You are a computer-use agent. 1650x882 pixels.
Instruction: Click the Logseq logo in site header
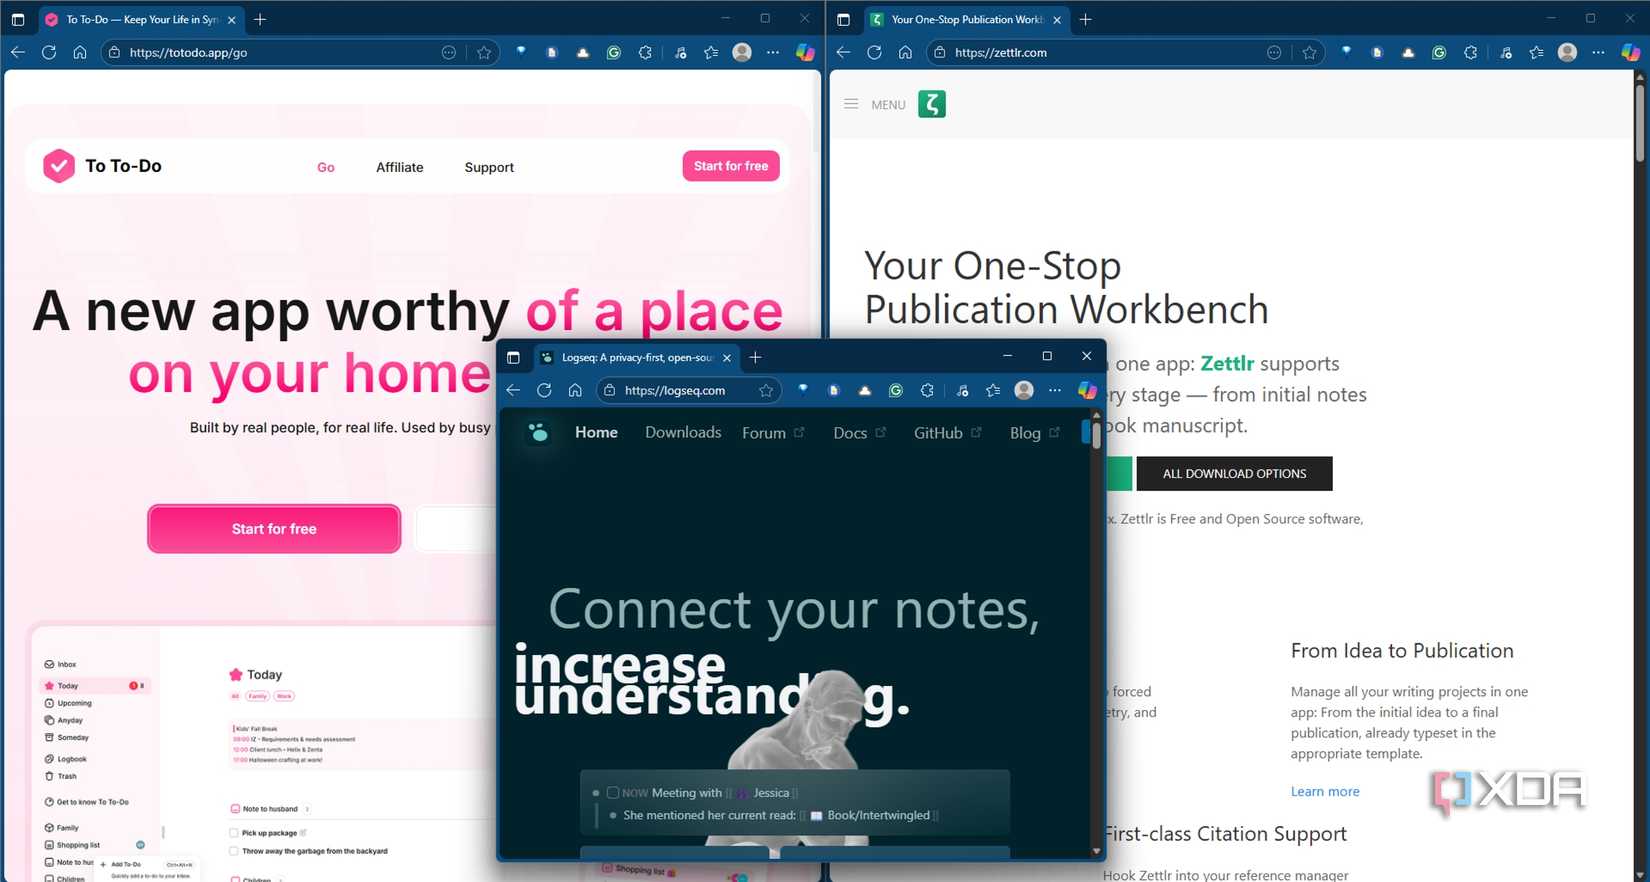(538, 432)
